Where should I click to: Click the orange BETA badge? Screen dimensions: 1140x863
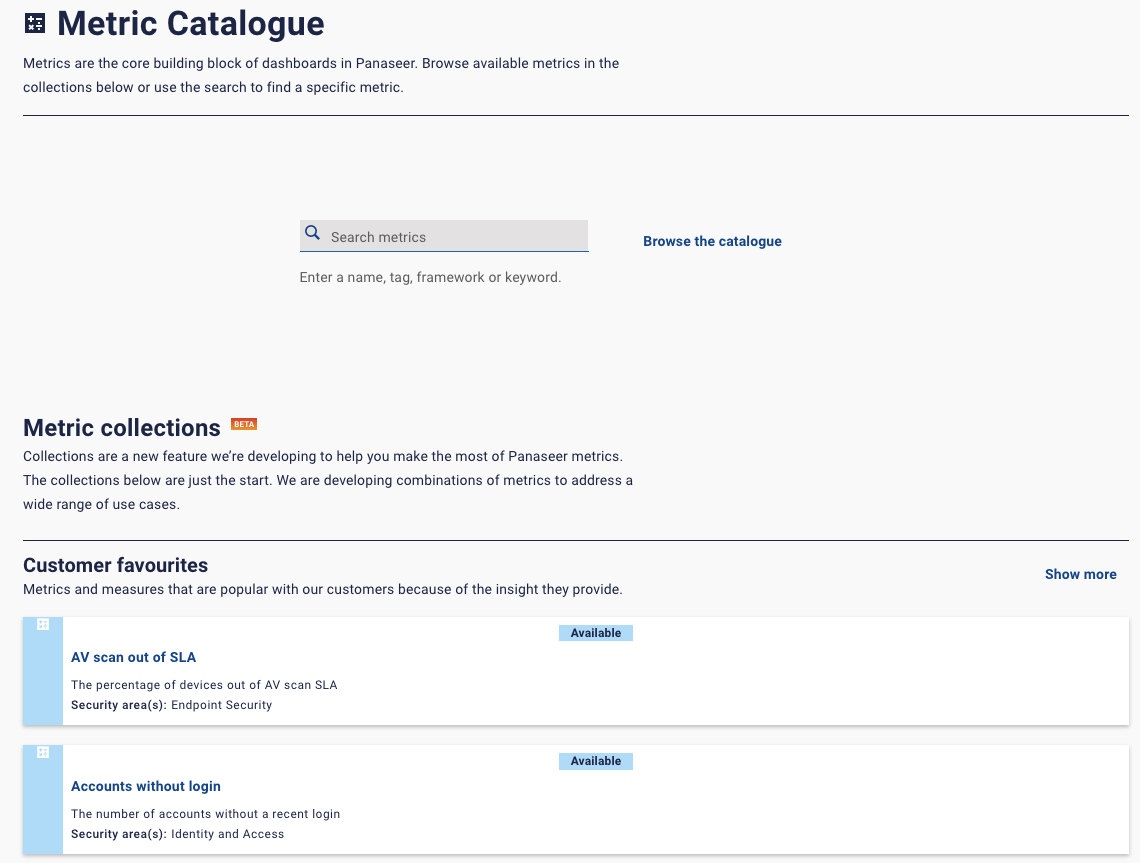244,424
